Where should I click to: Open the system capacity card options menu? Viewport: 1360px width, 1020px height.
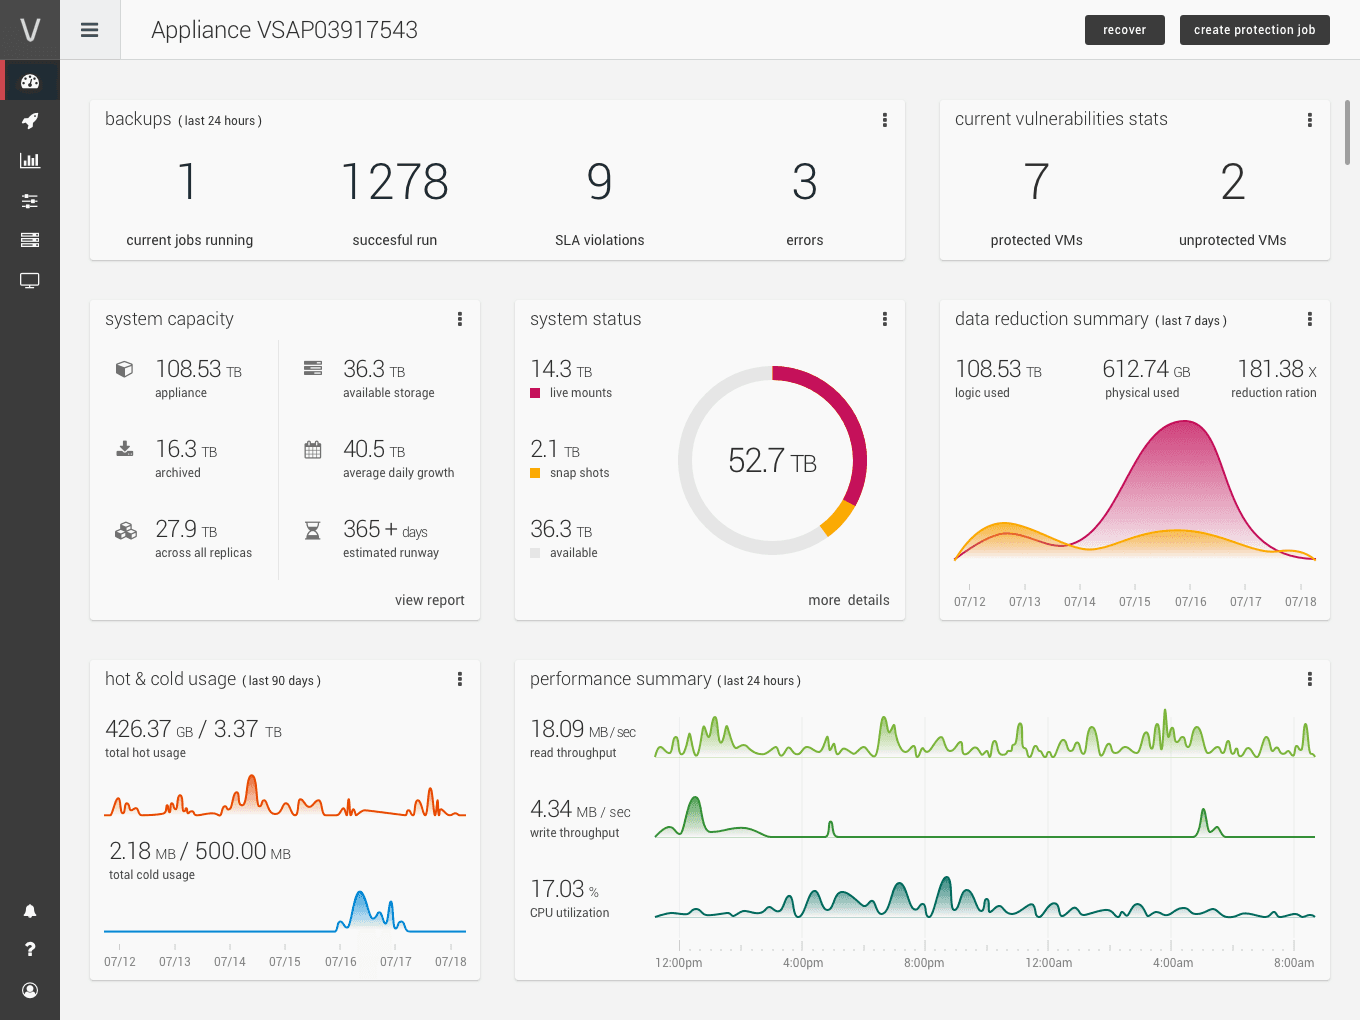click(460, 319)
